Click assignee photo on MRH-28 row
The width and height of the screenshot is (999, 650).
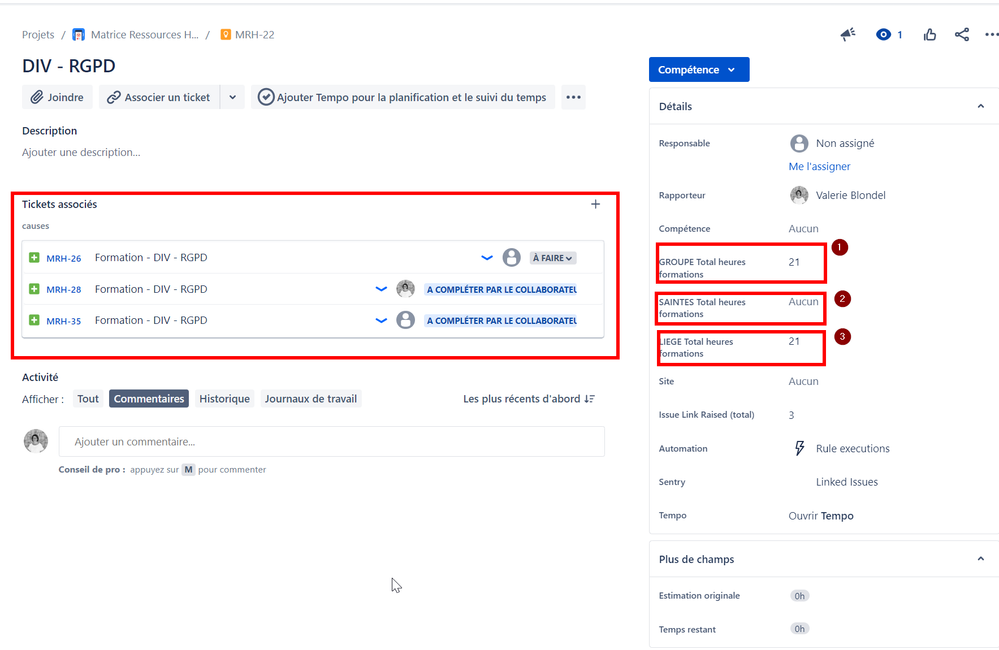[405, 289]
